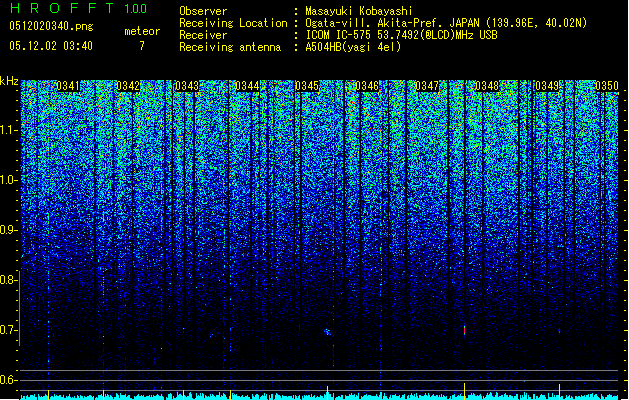Click the 0346 time marker

pos(367,86)
